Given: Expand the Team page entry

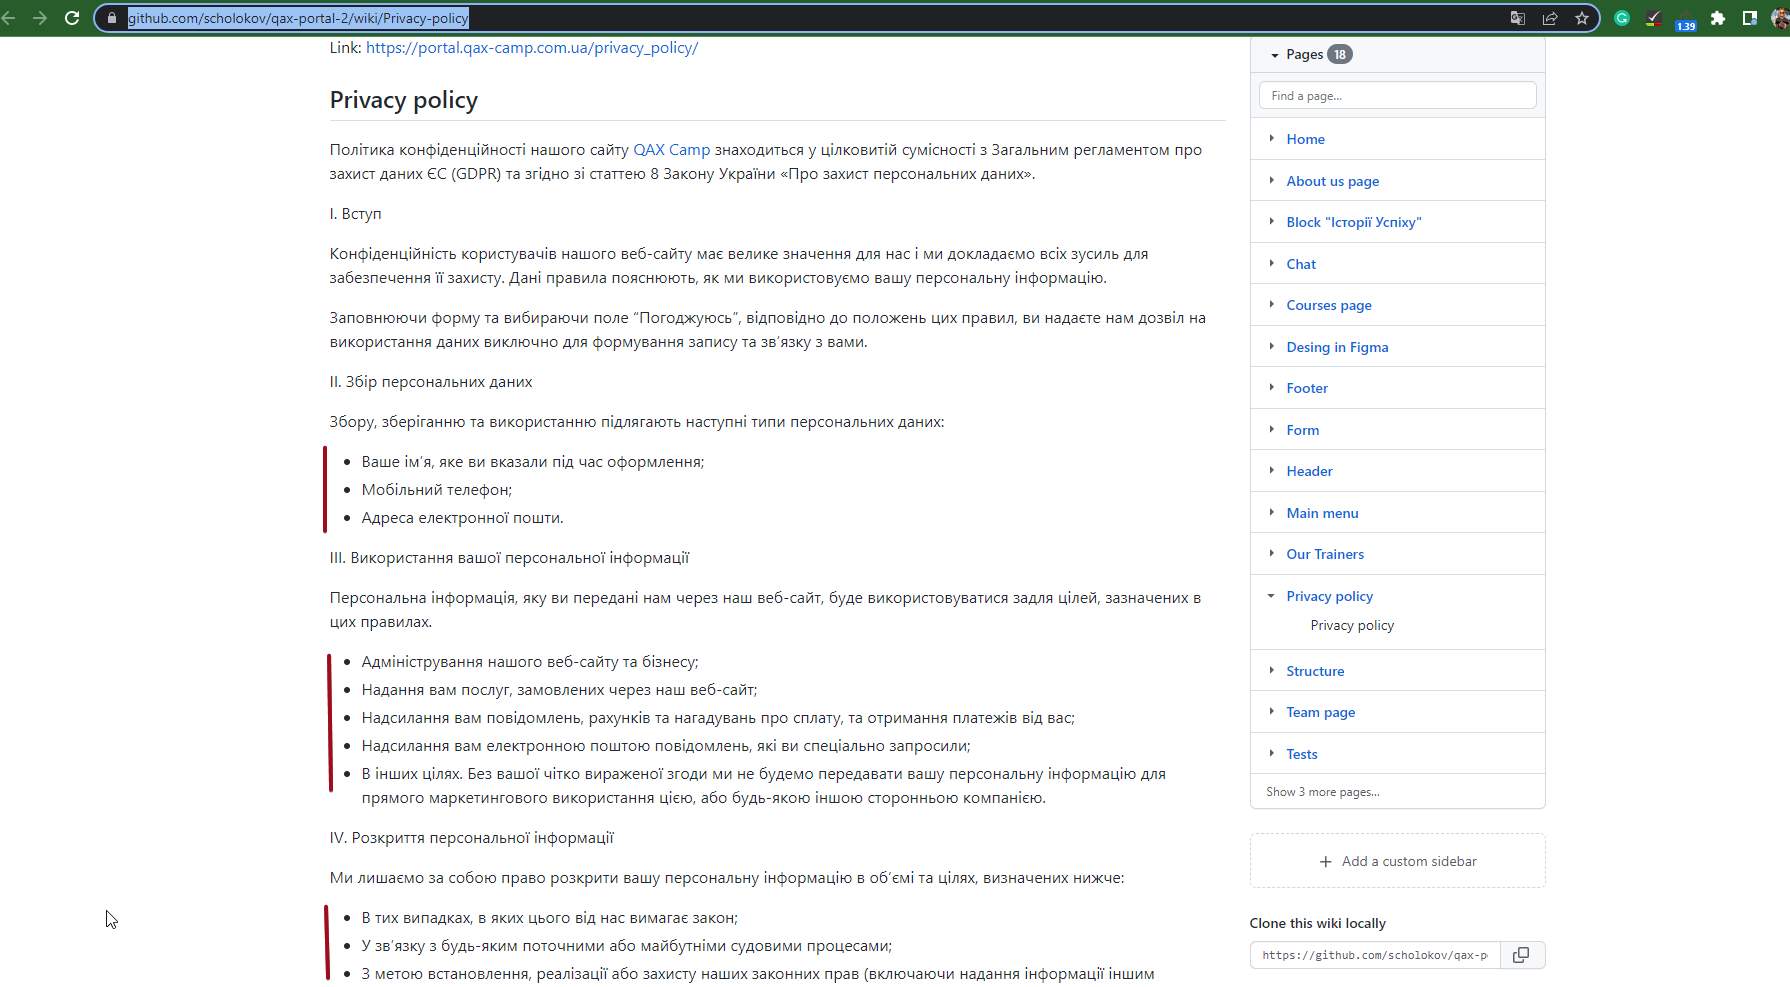Looking at the screenshot, I should [1271, 712].
